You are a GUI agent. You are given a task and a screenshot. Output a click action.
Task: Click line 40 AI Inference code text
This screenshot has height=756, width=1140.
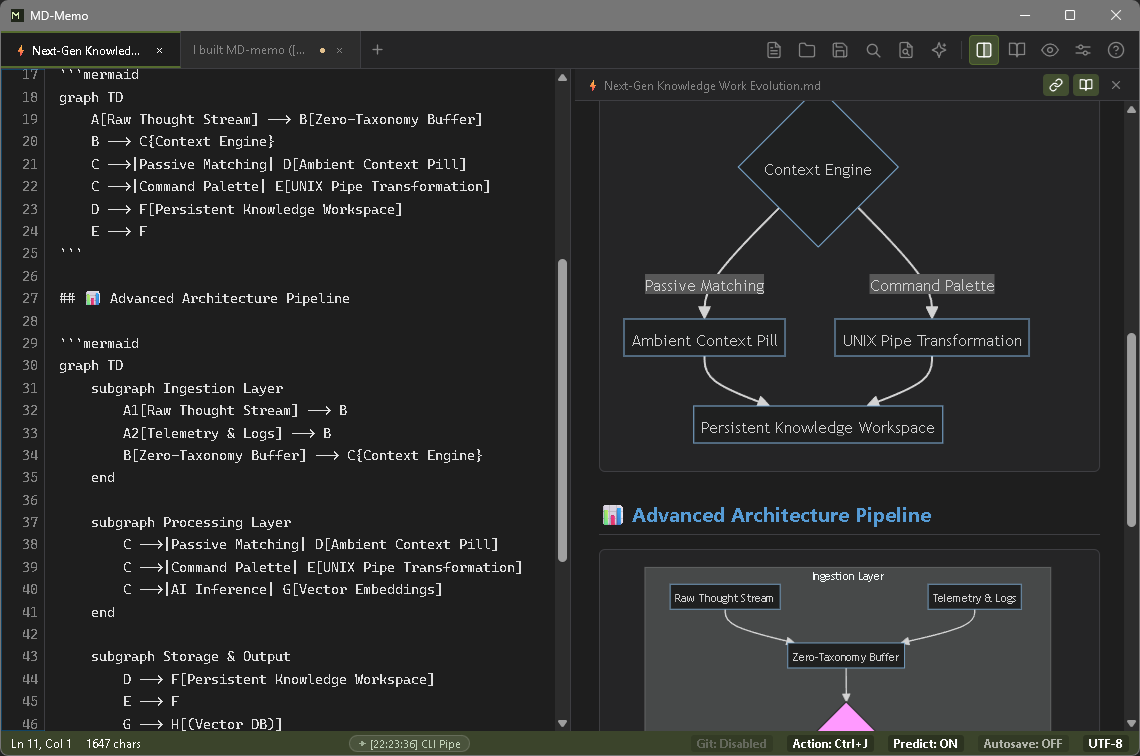[x=282, y=590]
